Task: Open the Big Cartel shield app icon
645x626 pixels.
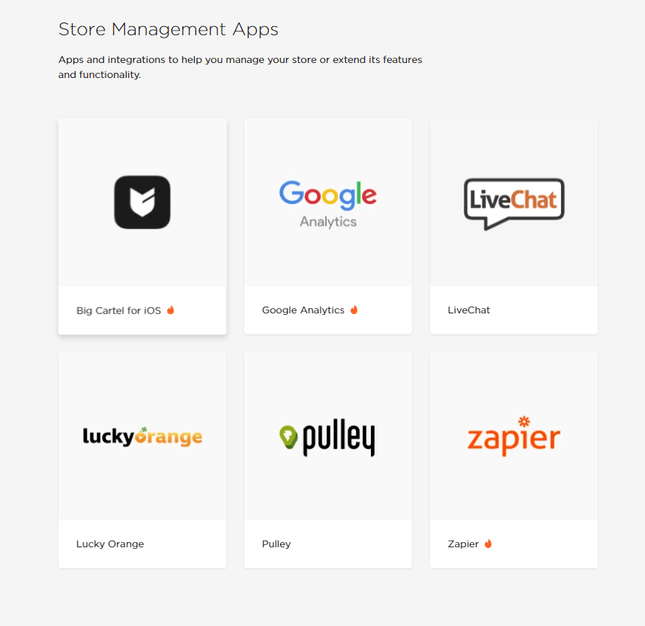Action: pyautogui.click(x=142, y=202)
